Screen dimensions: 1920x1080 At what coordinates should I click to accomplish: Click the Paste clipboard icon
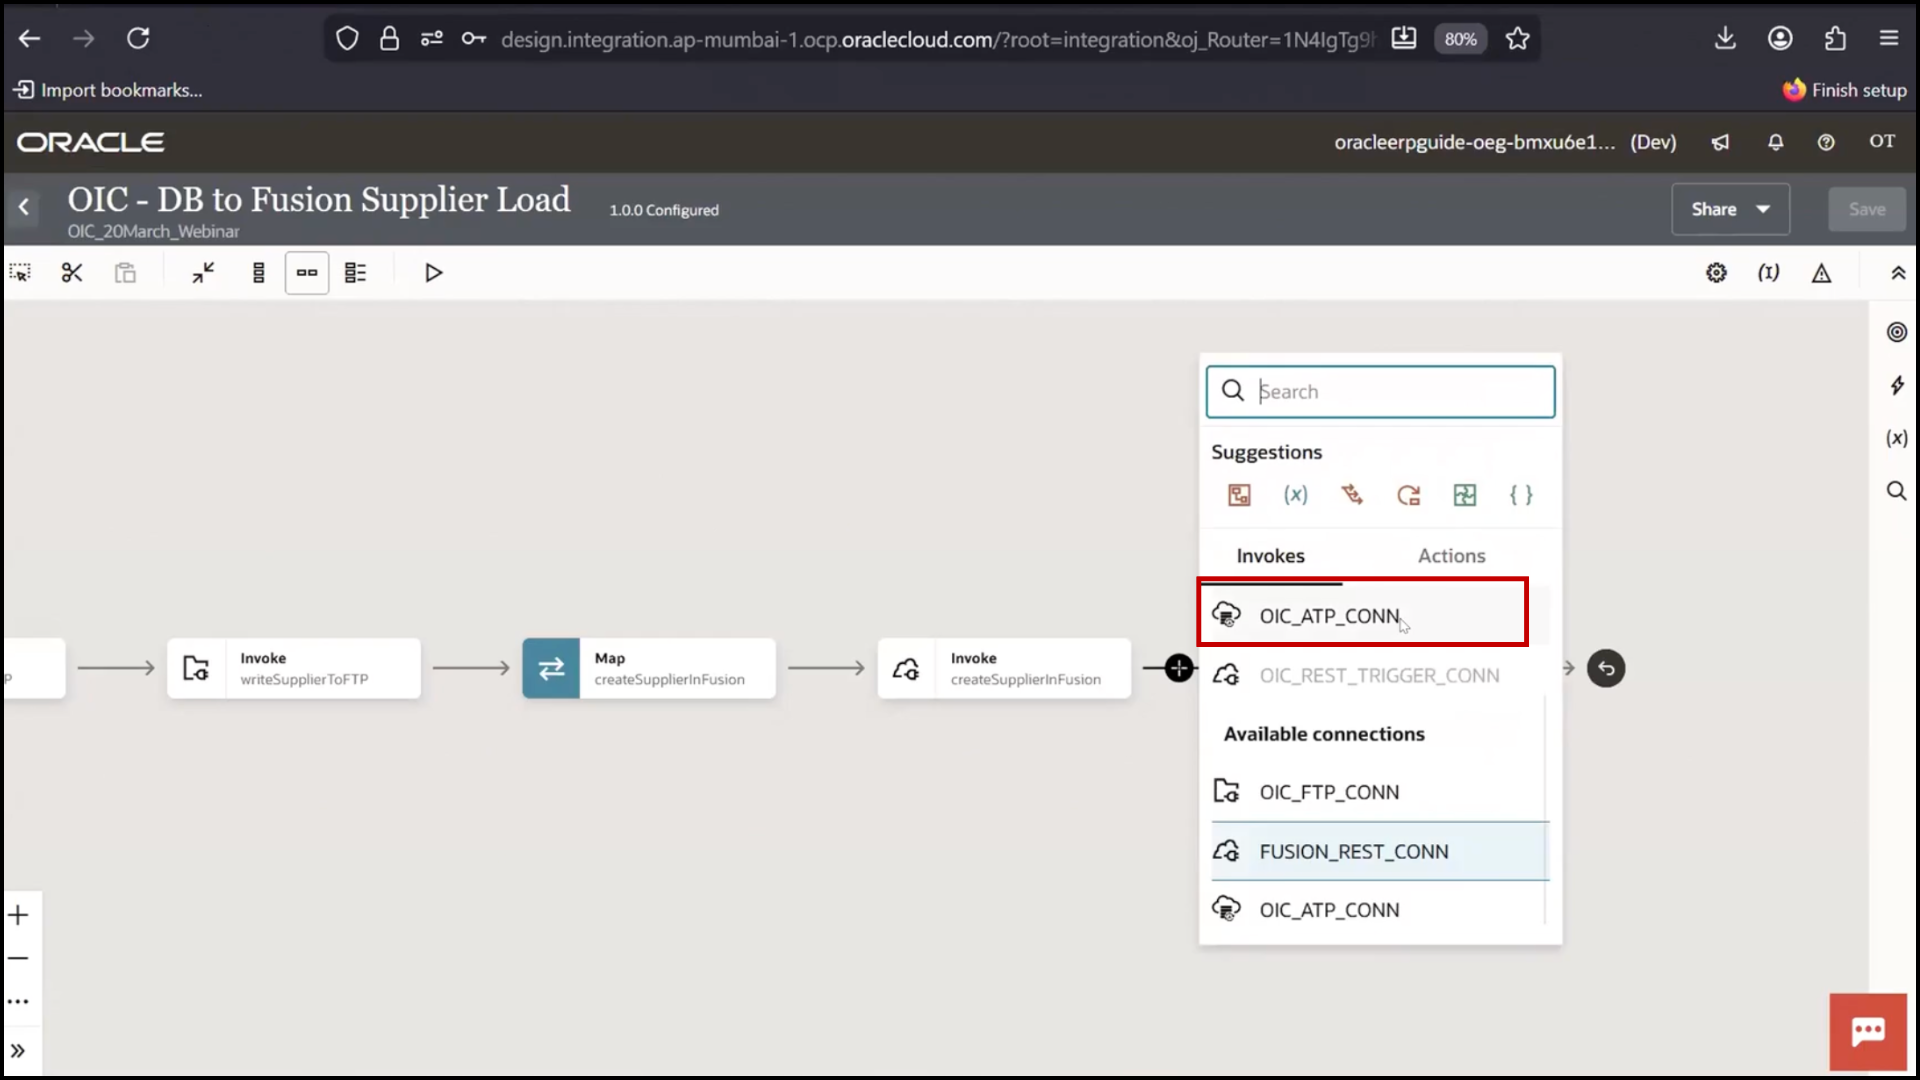(125, 272)
